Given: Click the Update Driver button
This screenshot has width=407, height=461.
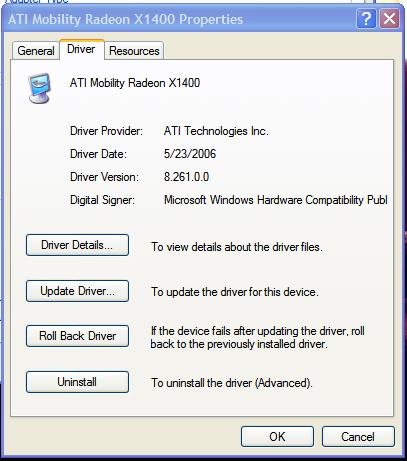Looking at the screenshot, I should [x=77, y=291].
